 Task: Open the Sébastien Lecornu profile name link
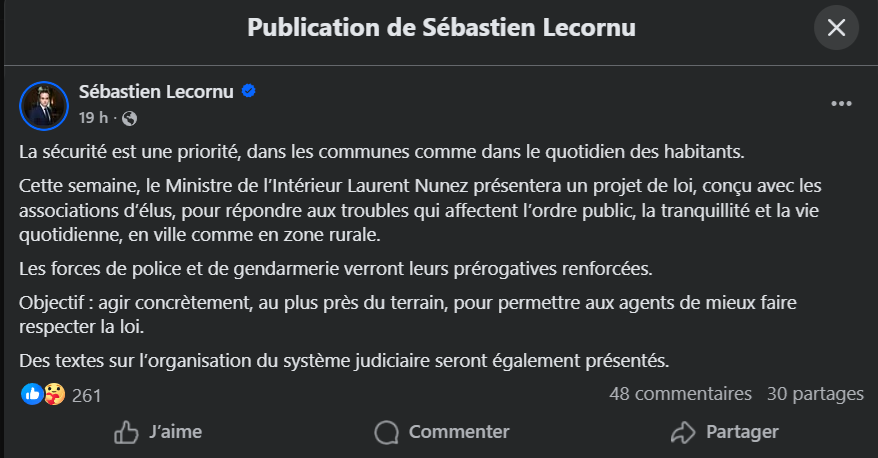pyautogui.click(x=156, y=92)
